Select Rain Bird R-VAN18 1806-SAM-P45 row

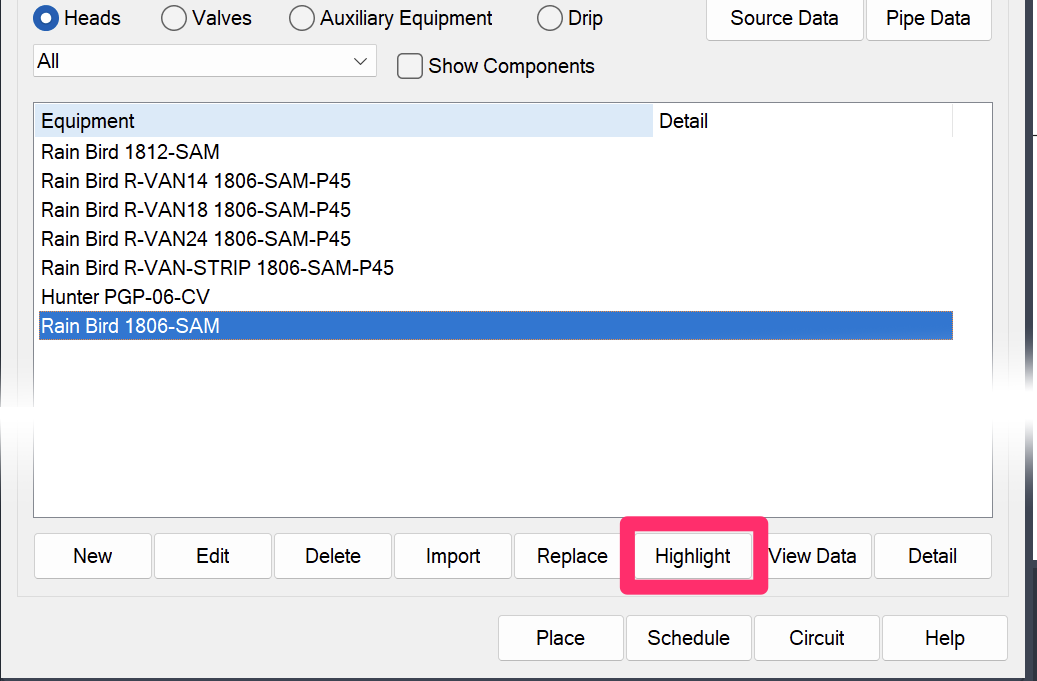(x=496, y=210)
